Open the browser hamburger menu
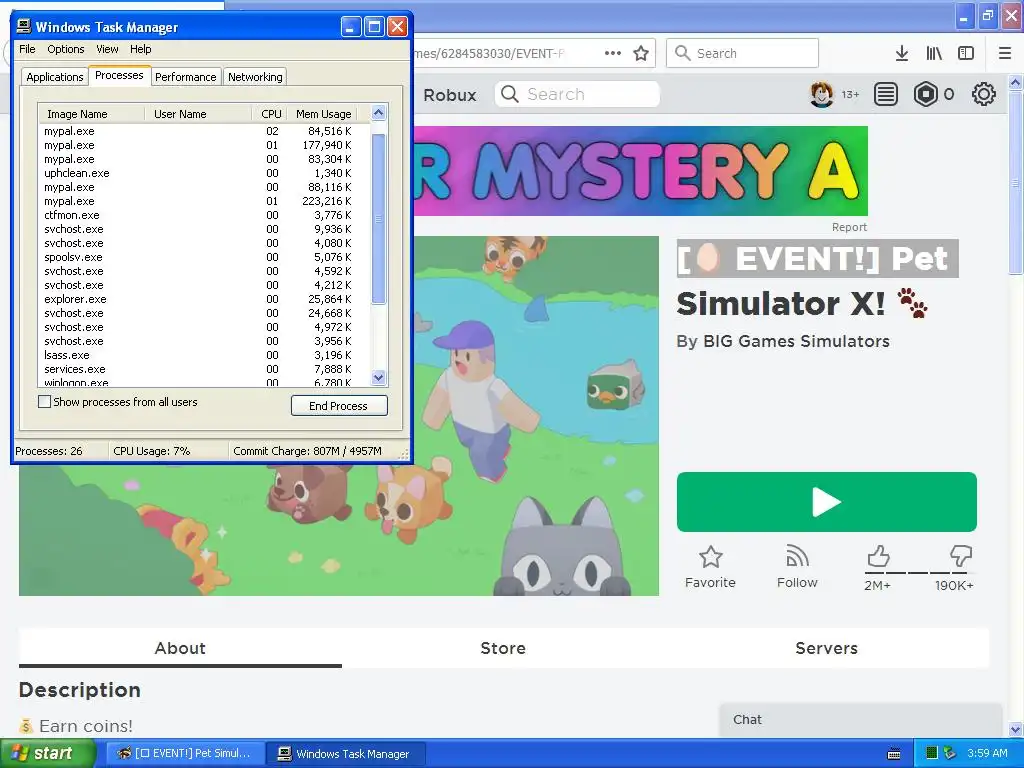 pyautogui.click(x=1004, y=54)
